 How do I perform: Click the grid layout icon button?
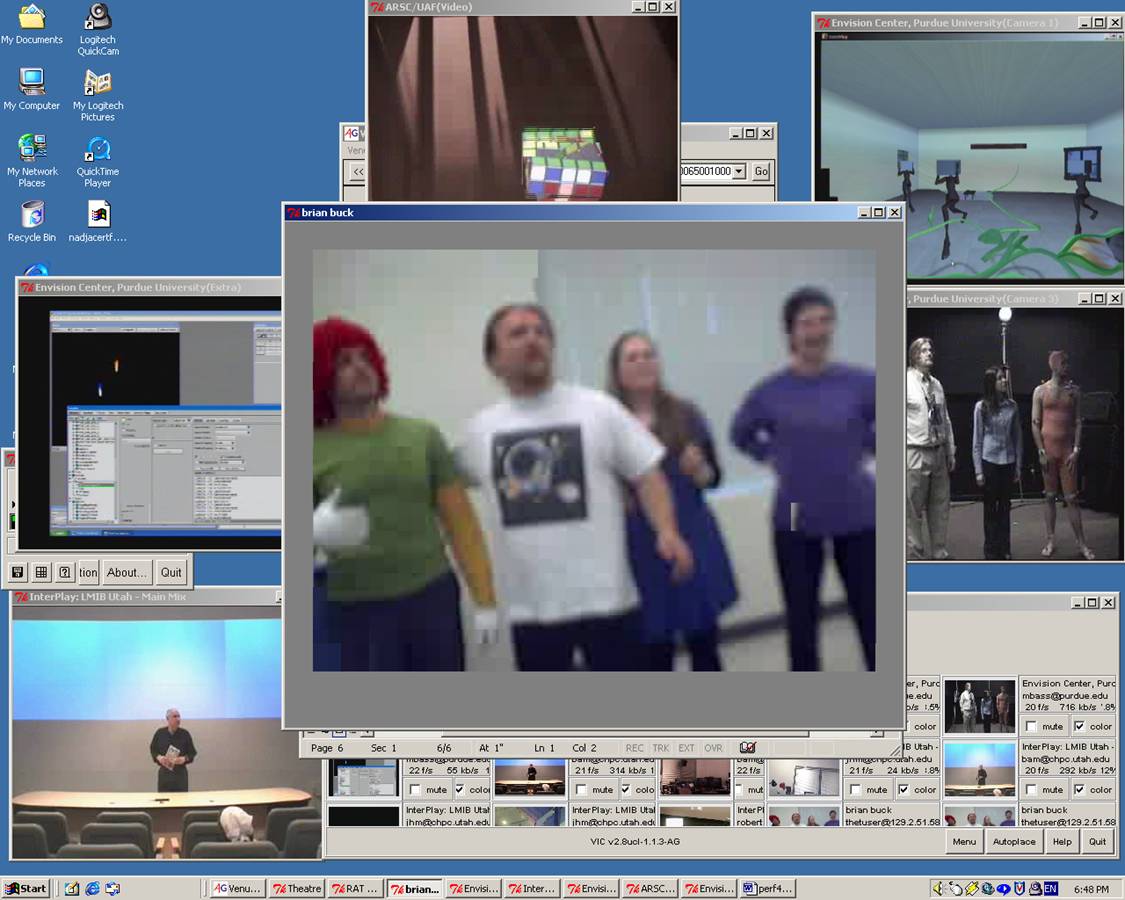pos(41,572)
